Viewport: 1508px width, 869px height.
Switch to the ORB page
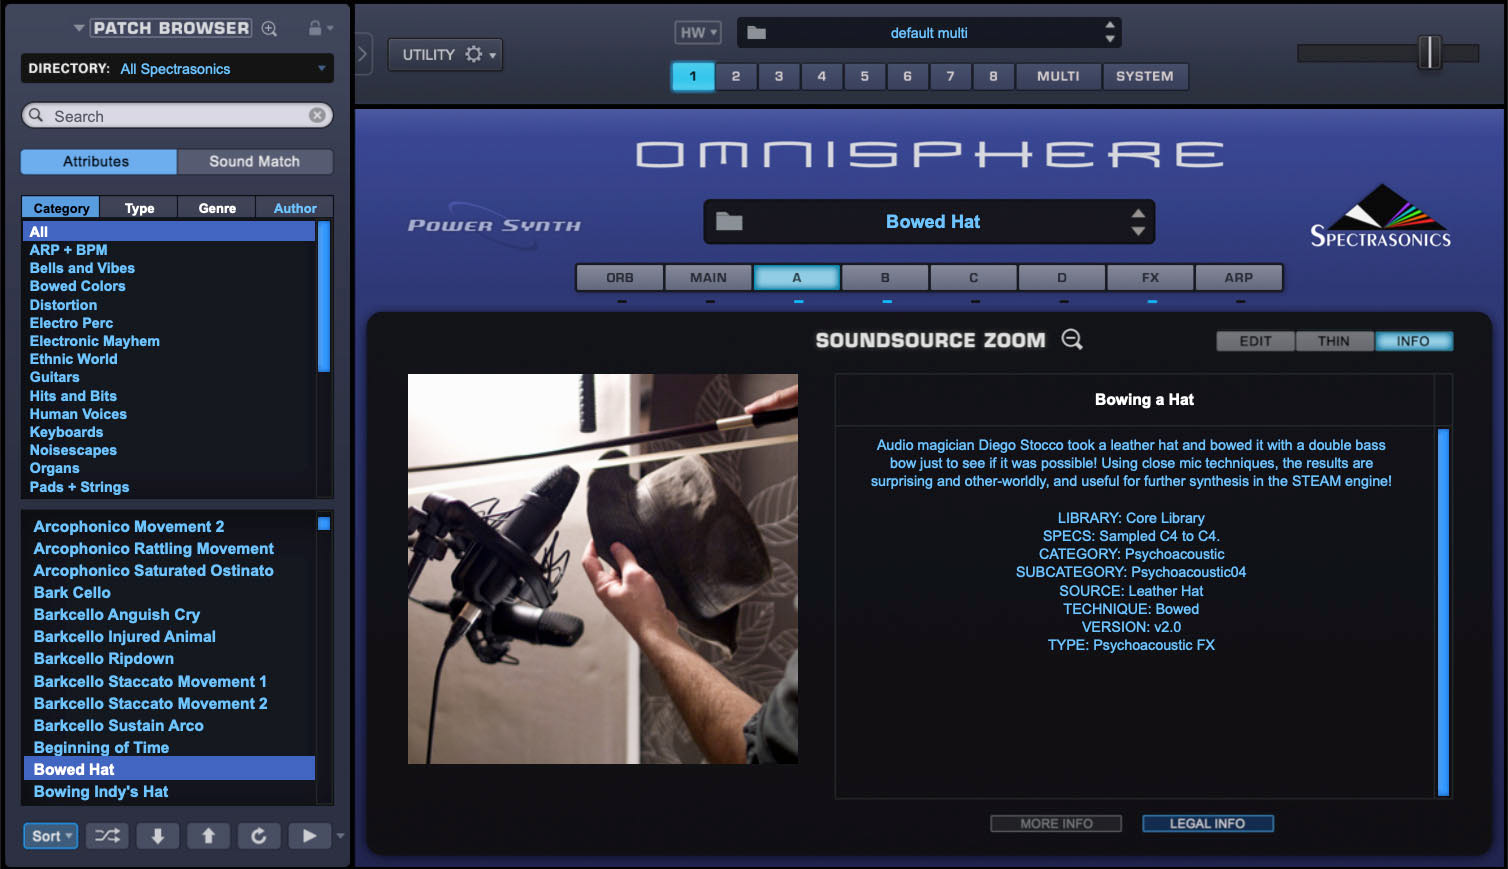point(620,277)
